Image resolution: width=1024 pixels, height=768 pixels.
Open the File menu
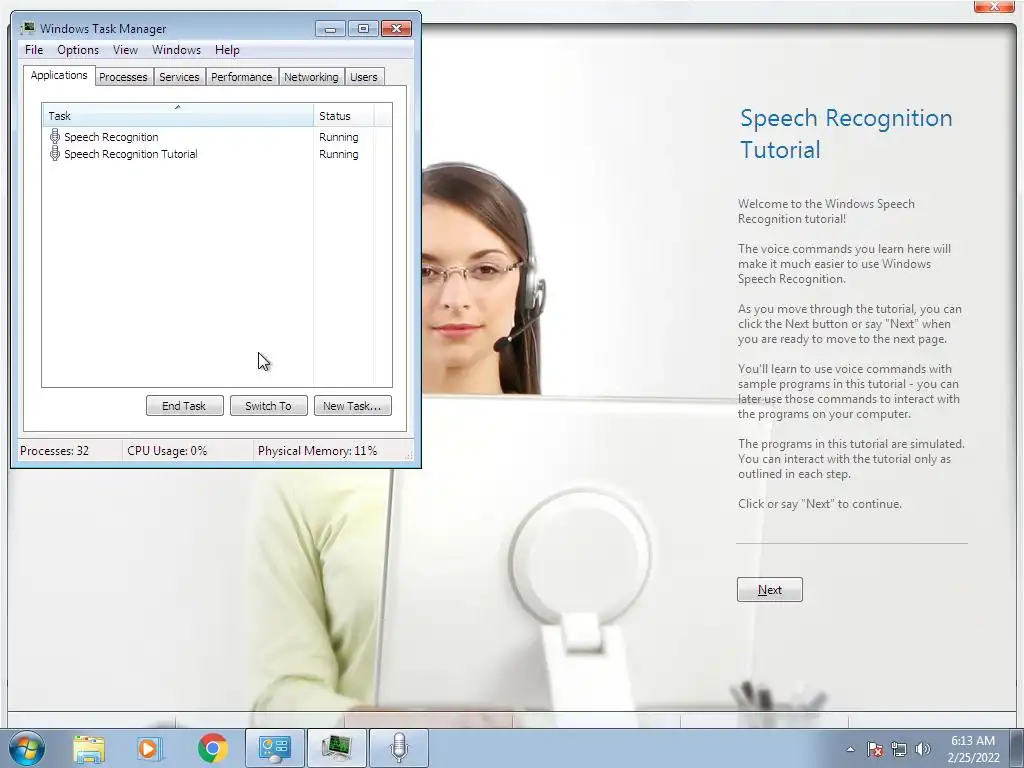tap(34, 50)
